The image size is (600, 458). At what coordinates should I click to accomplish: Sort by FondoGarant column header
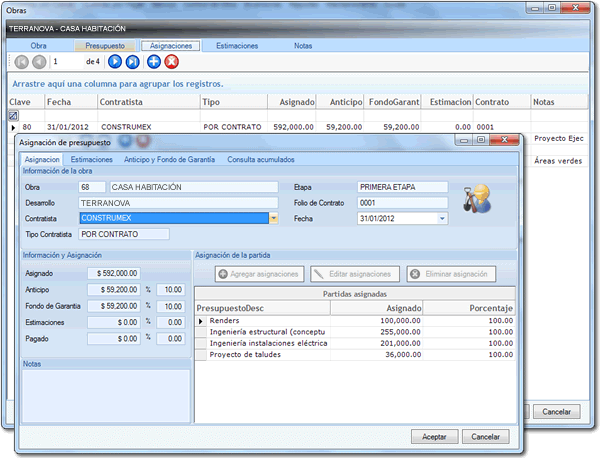392,102
